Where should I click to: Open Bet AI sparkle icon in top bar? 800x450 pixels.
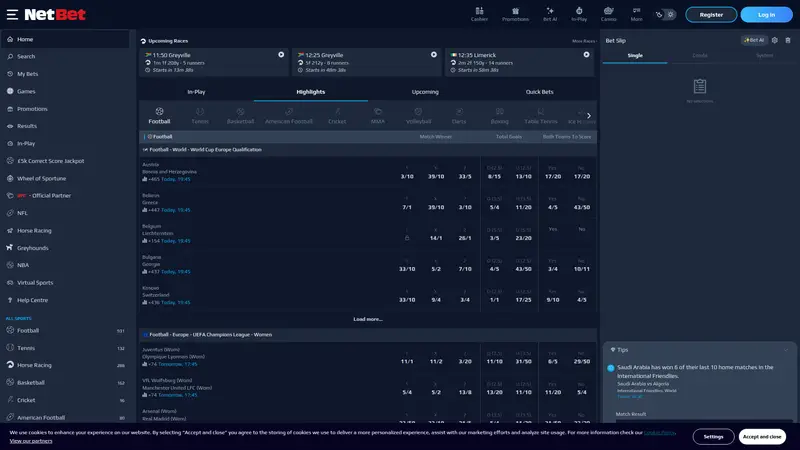click(550, 14)
